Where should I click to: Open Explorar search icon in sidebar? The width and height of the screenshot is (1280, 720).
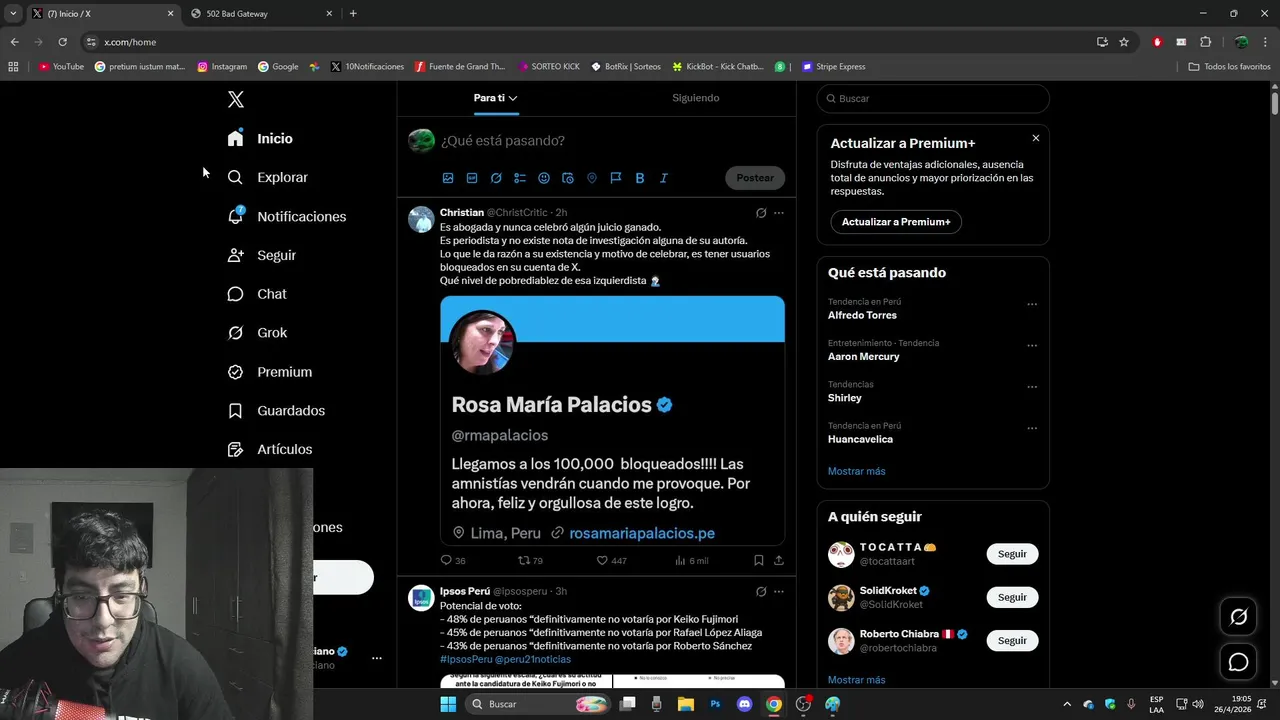coord(235,177)
